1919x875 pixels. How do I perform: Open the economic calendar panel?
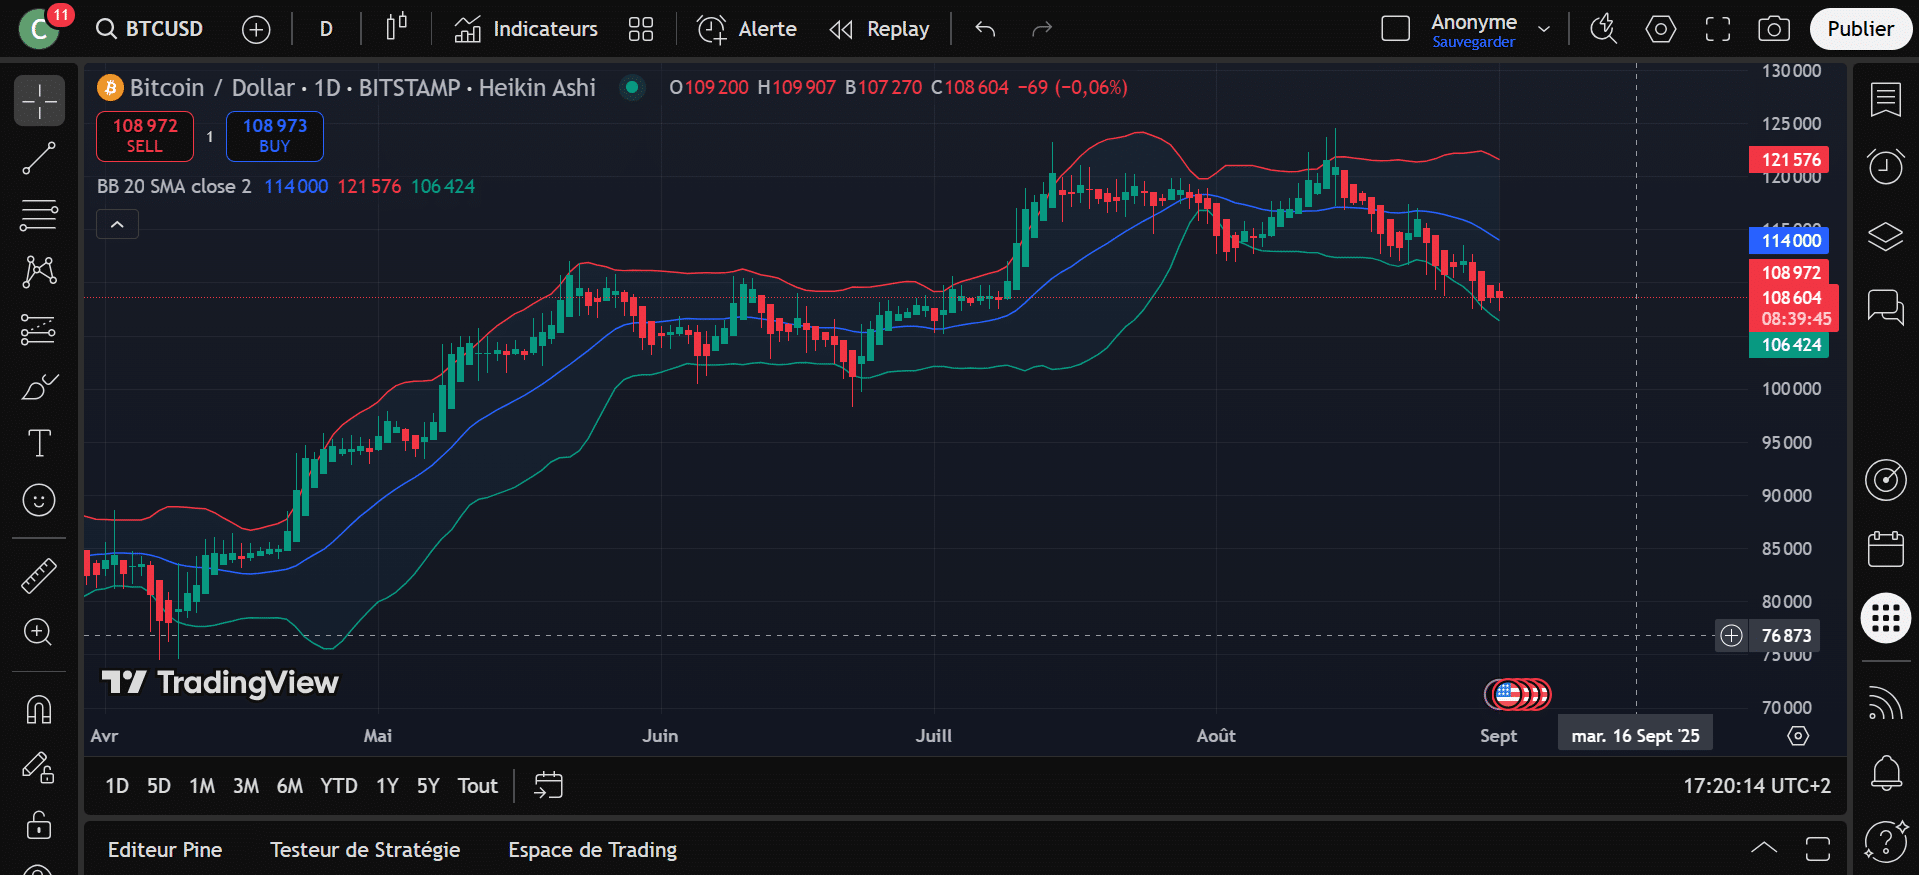tap(1885, 549)
